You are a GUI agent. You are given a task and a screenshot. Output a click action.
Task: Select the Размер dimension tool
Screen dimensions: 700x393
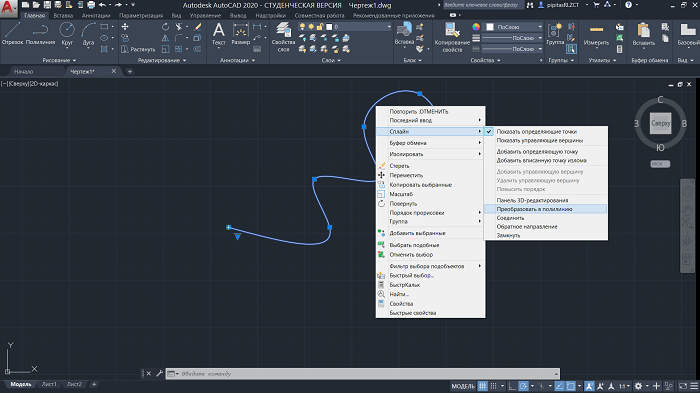pyautogui.click(x=241, y=34)
